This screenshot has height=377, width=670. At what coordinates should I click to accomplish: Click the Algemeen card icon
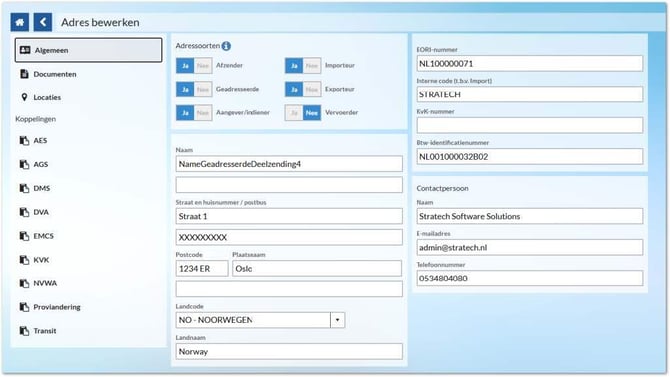(x=25, y=50)
